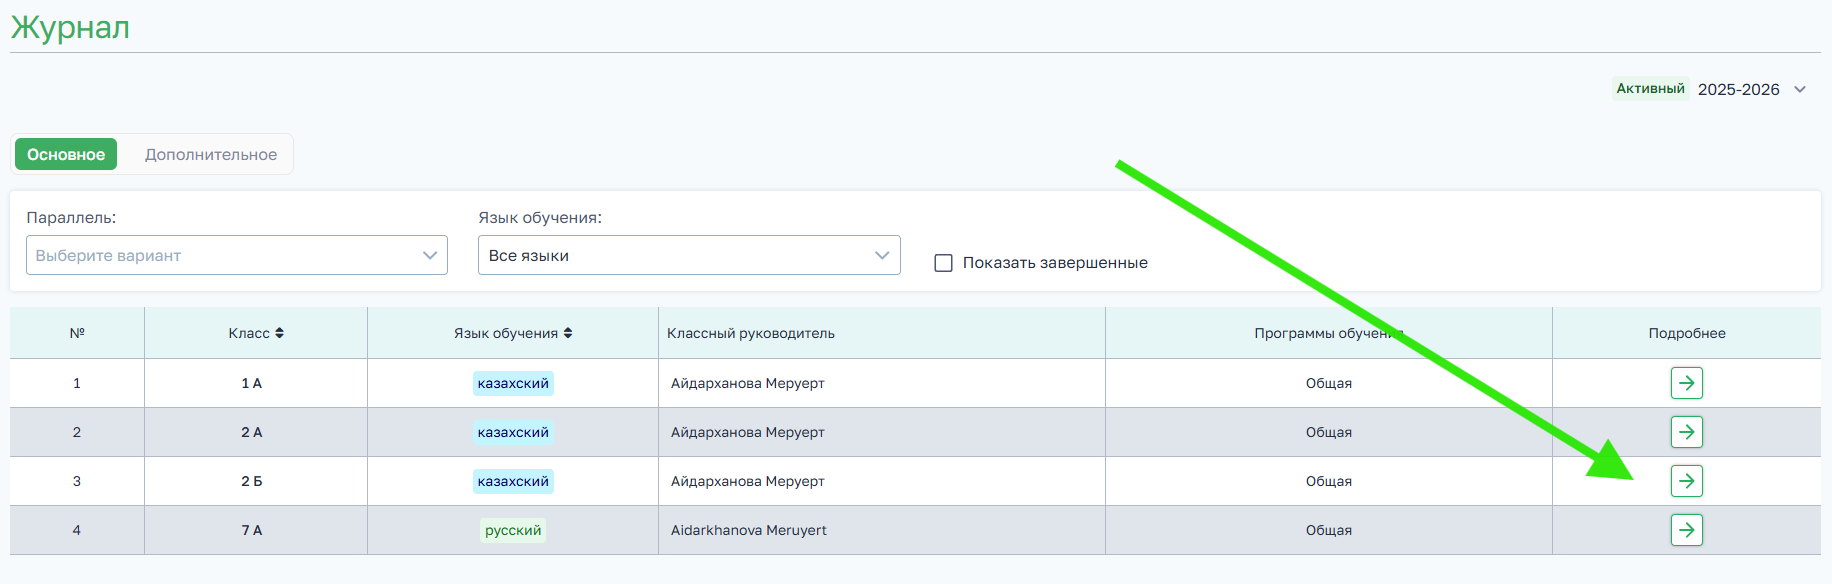Open details arrow for class 2 А

point(1686,432)
